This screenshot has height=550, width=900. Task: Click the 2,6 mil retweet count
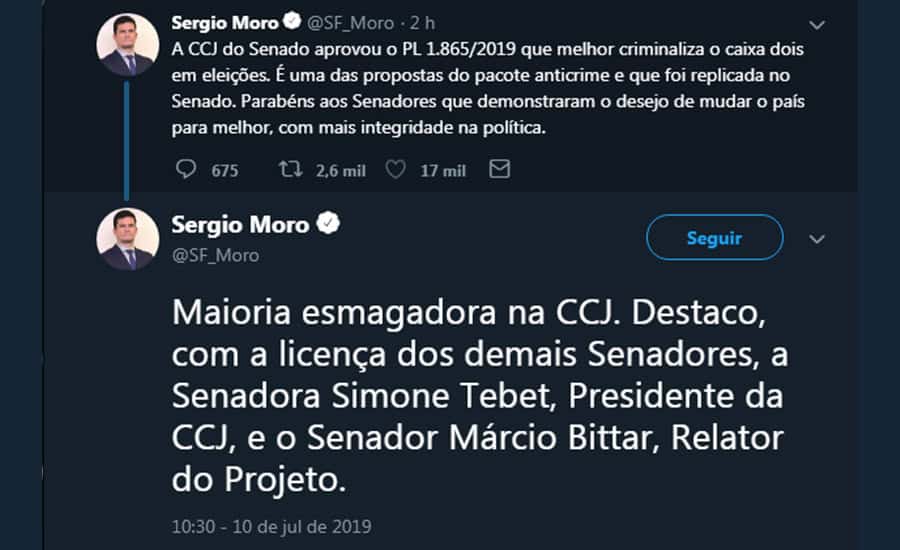click(x=340, y=171)
